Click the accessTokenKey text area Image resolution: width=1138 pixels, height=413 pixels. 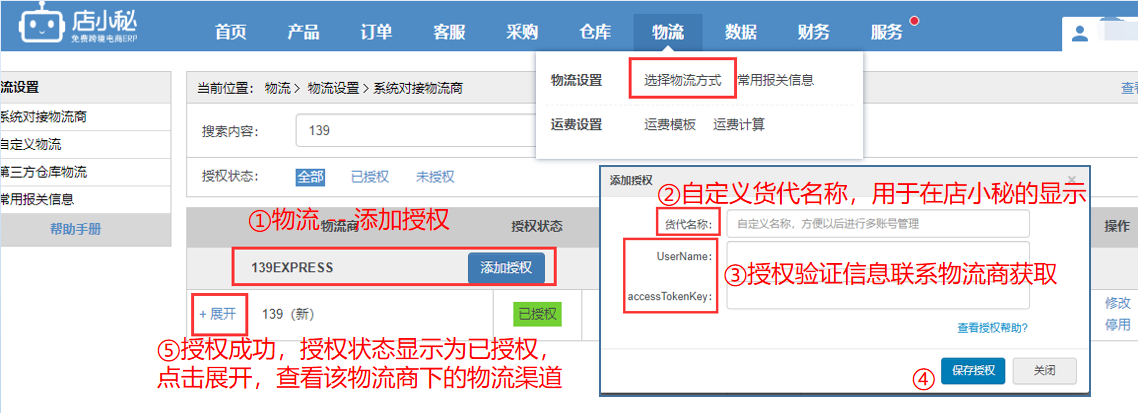coord(878,296)
